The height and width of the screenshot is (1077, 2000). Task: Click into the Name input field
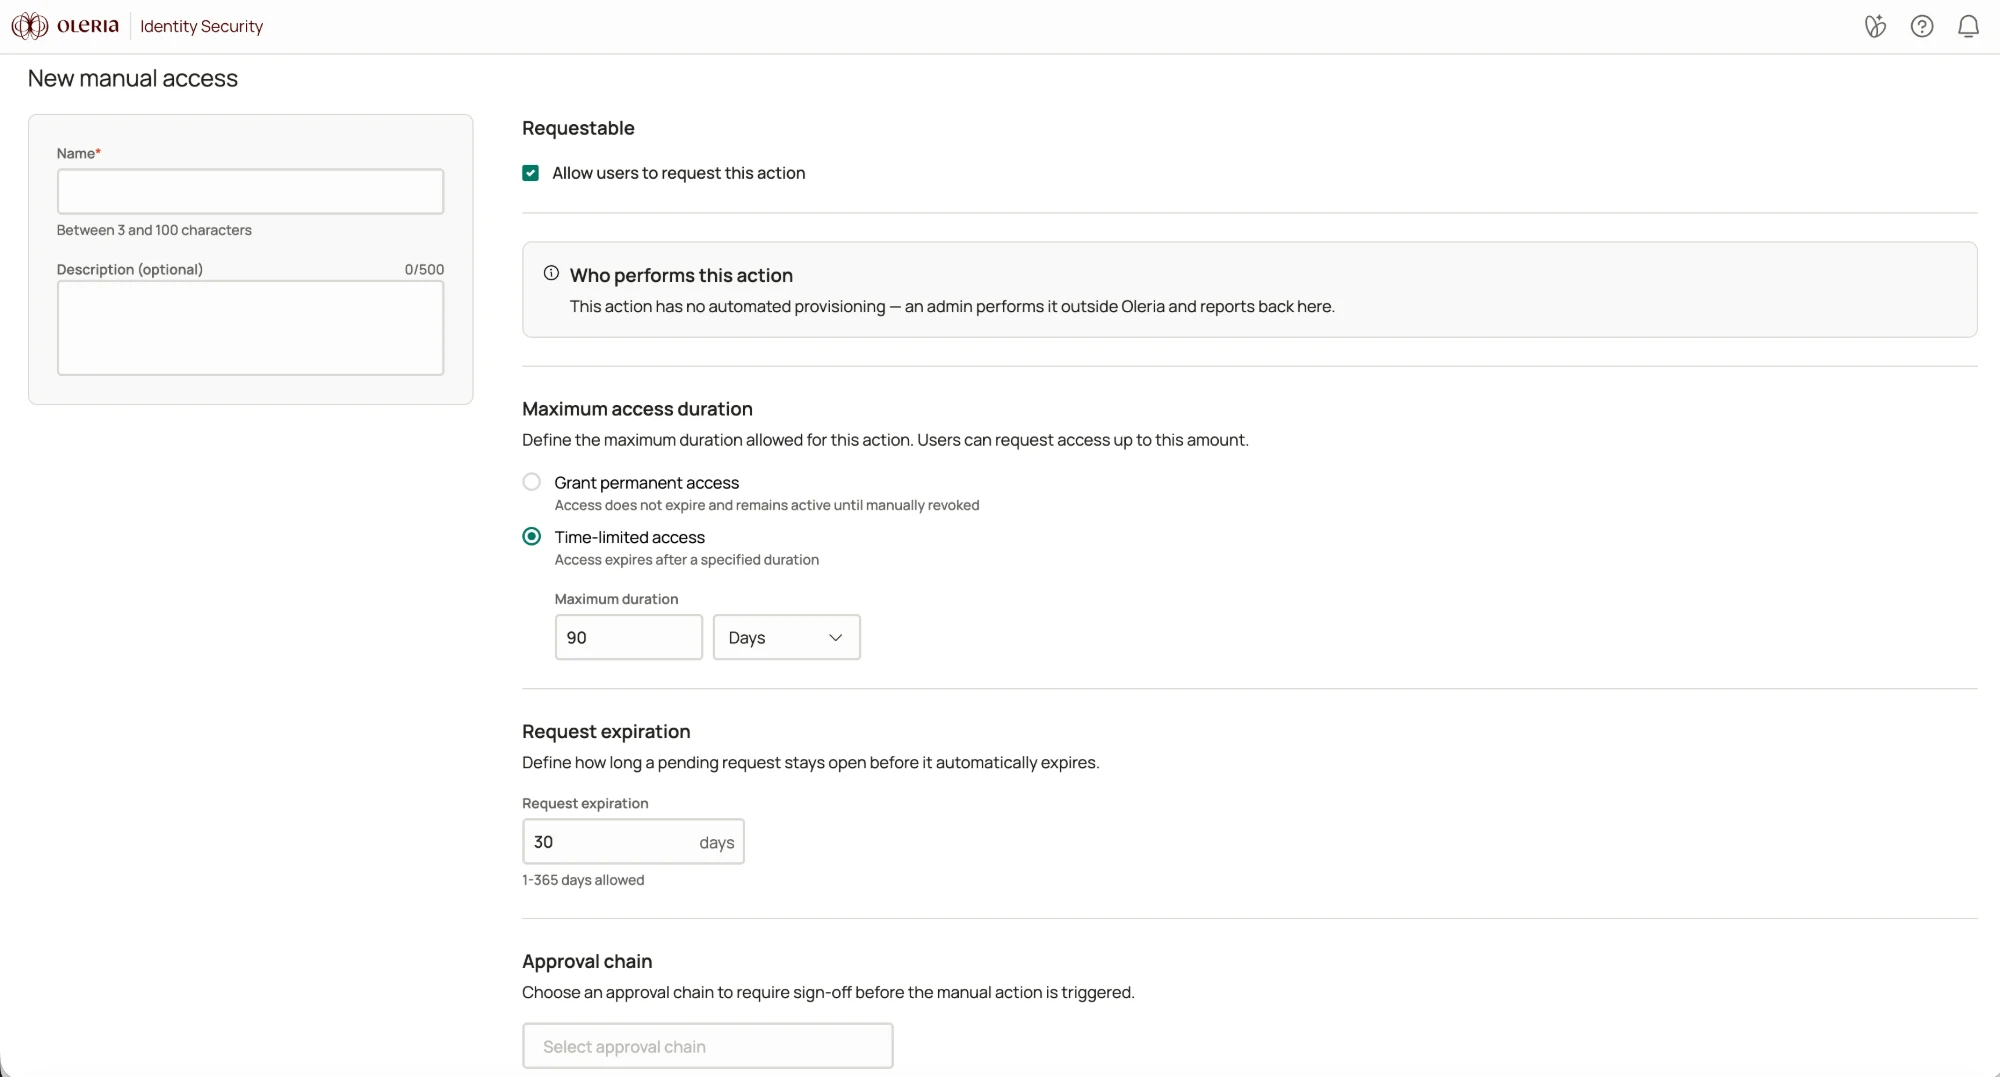click(250, 191)
